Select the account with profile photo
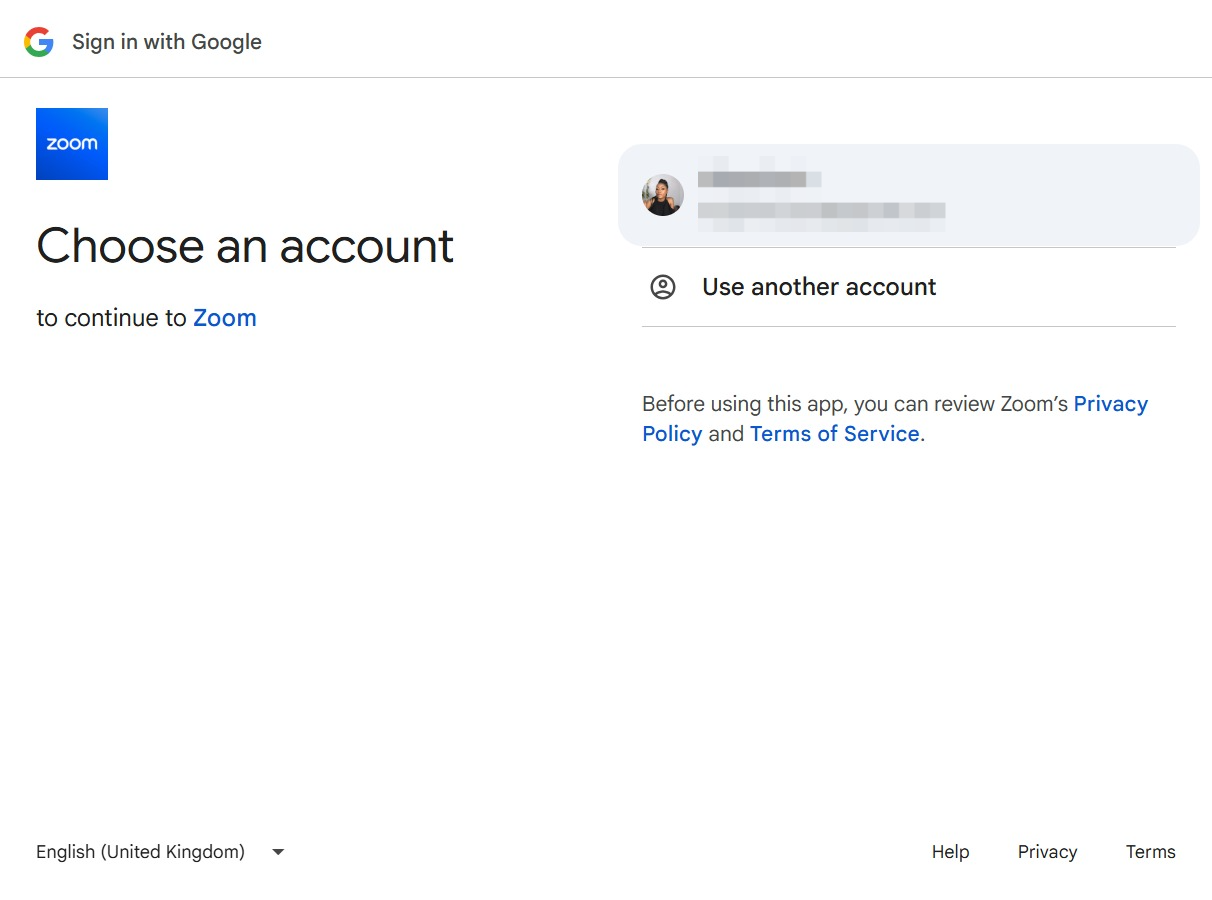 (x=908, y=195)
